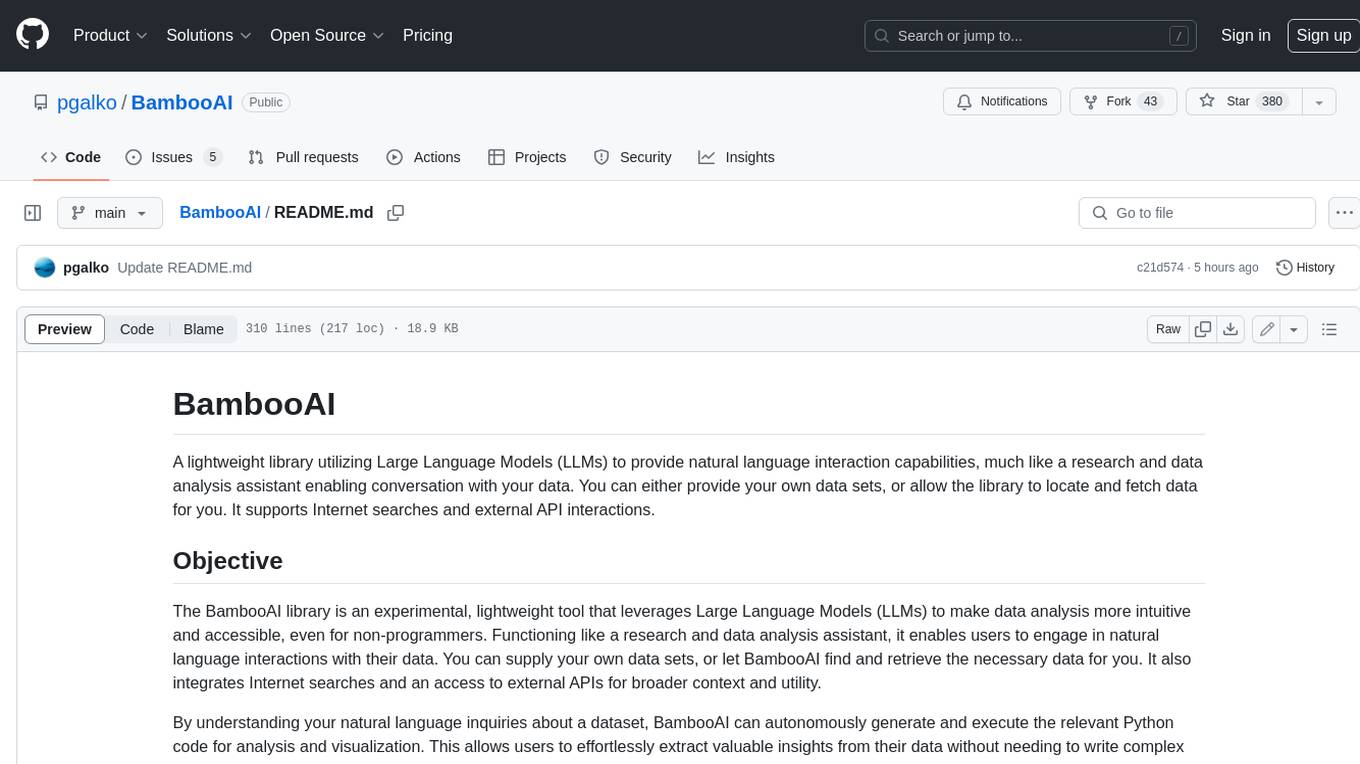Expand the Open Source menu
The image size is (1360, 764).
pos(327,35)
